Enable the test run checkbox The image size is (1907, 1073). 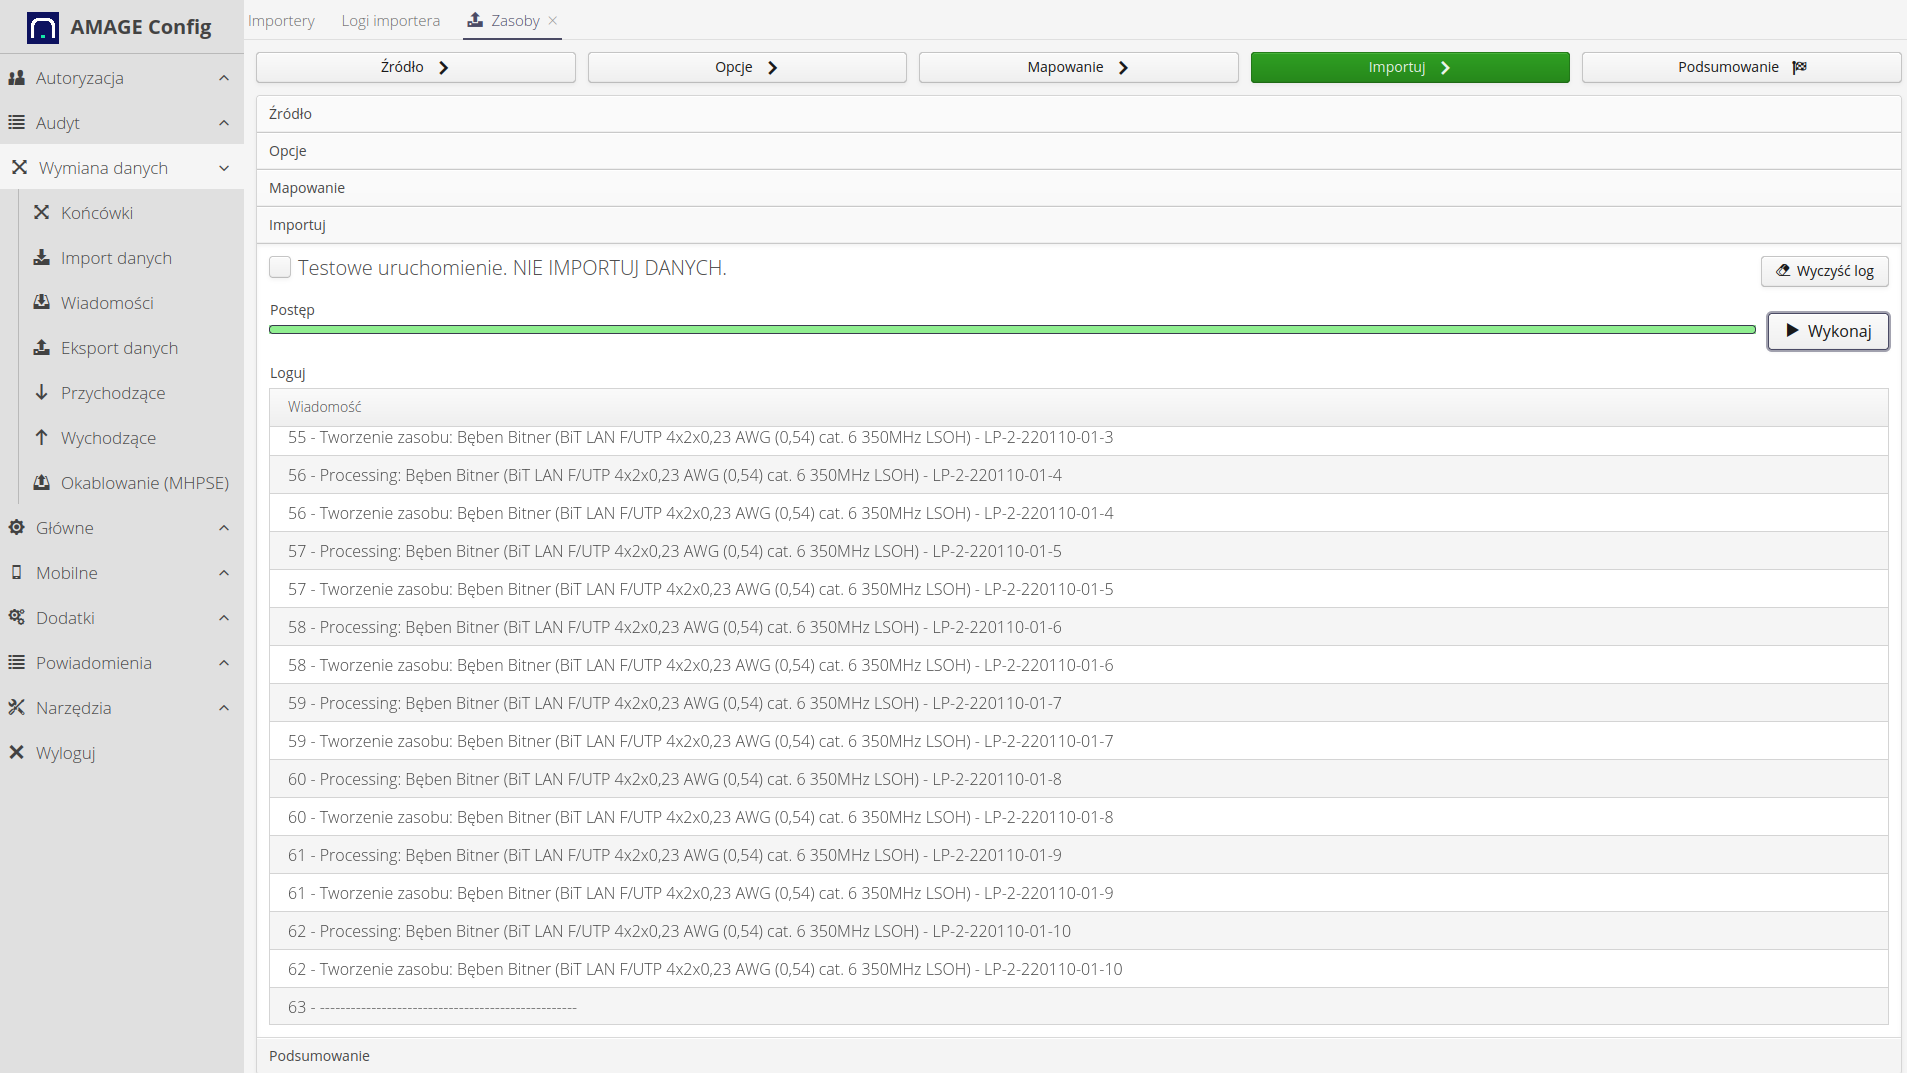280,267
